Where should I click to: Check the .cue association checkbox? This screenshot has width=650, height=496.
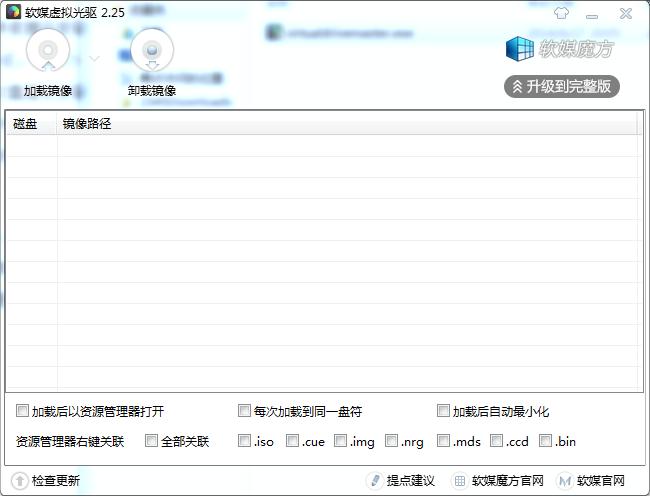pyautogui.click(x=292, y=440)
